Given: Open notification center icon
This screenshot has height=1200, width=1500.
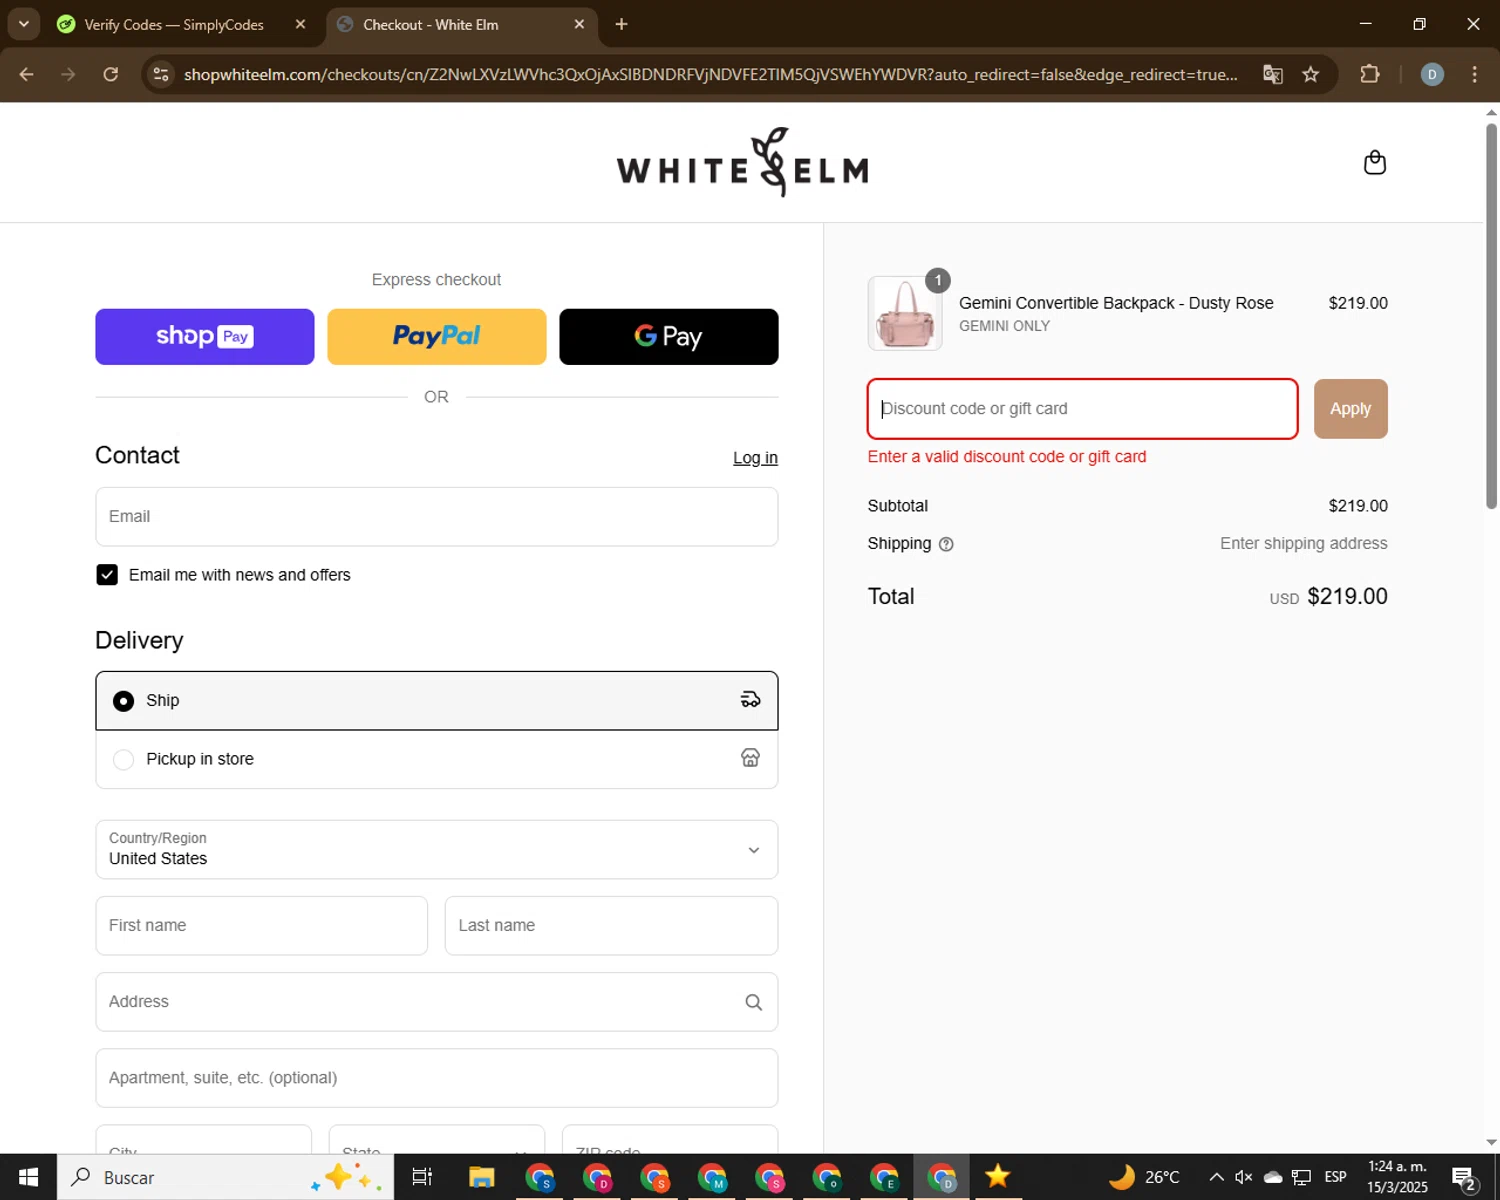Looking at the screenshot, I should click(x=1465, y=1177).
